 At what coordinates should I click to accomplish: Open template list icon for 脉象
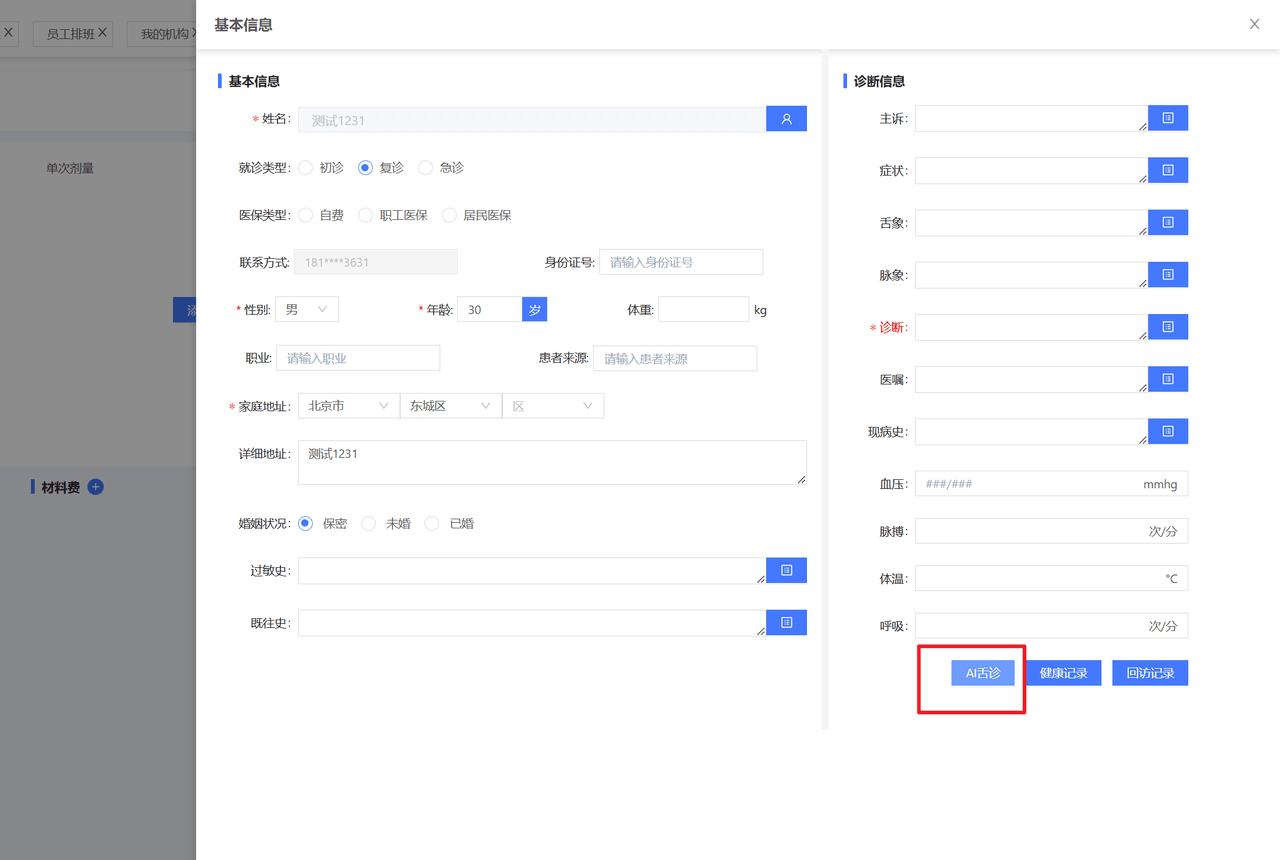1168,274
